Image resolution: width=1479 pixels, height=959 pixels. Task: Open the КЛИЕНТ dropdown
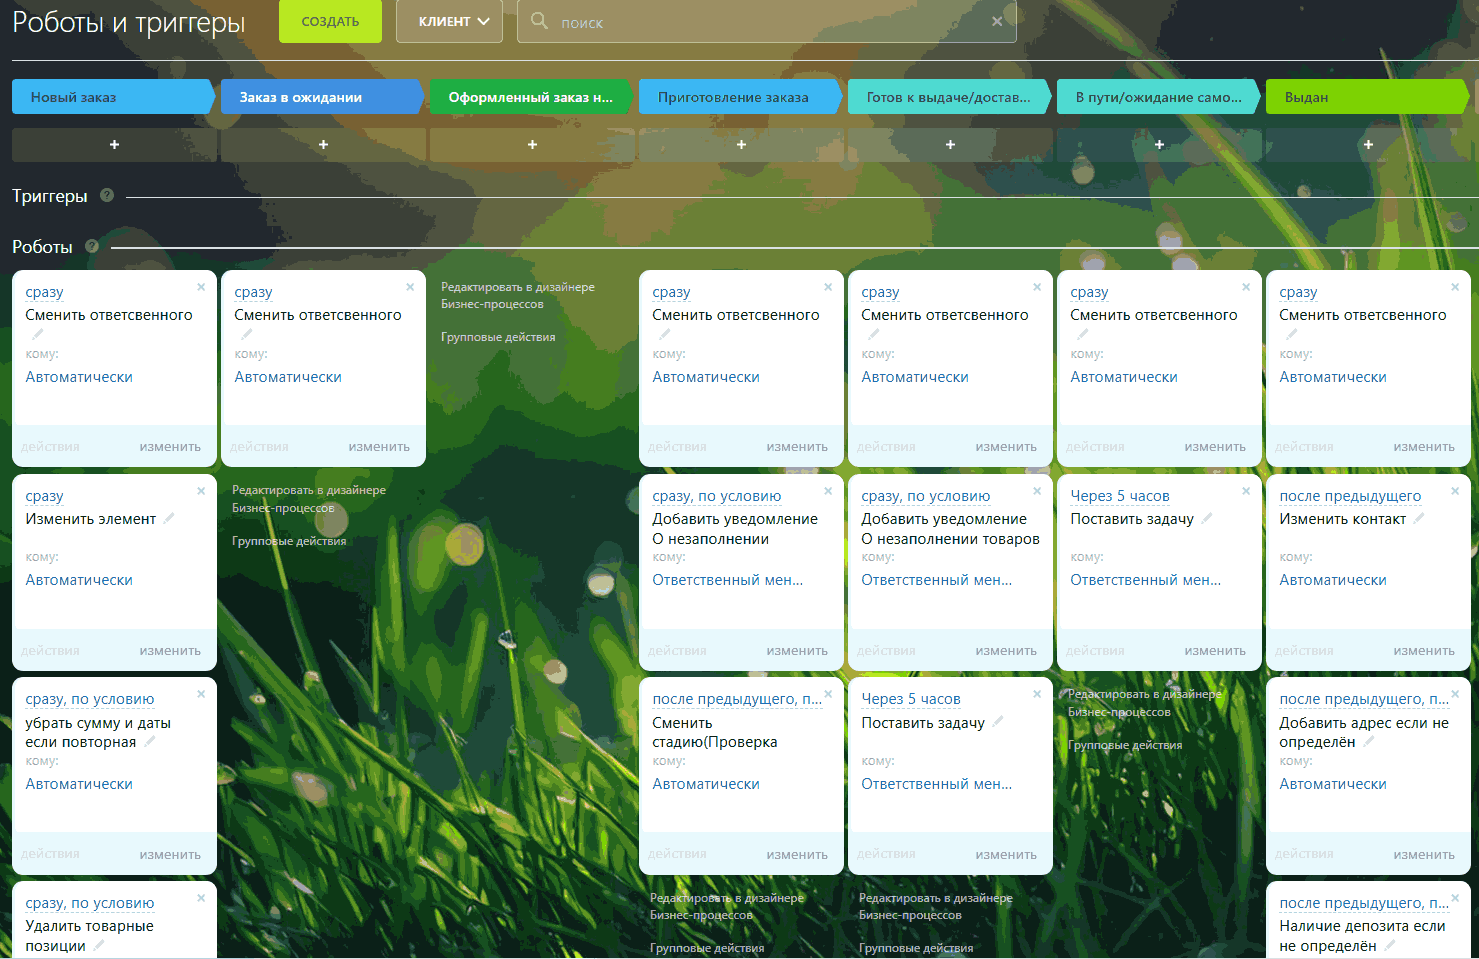coord(448,21)
